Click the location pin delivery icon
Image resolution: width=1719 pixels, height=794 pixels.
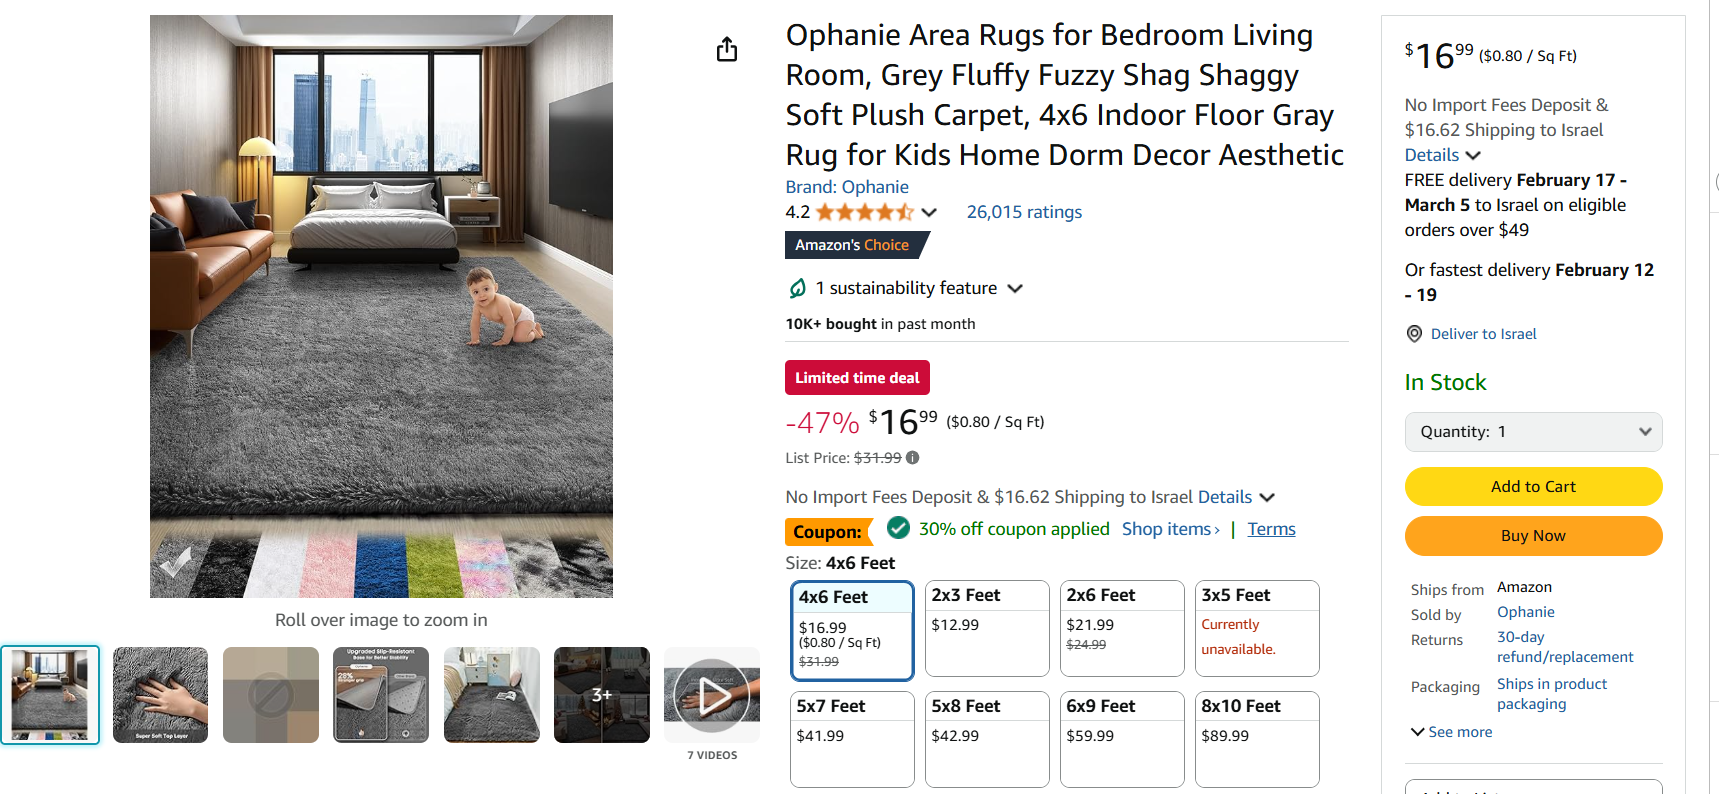click(x=1414, y=334)
